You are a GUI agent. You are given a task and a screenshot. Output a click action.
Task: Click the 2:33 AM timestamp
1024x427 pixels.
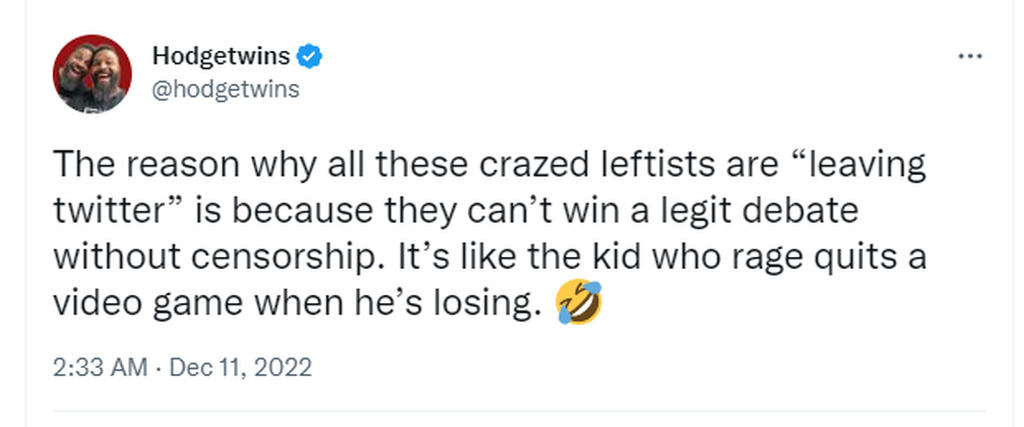(99, 367)
